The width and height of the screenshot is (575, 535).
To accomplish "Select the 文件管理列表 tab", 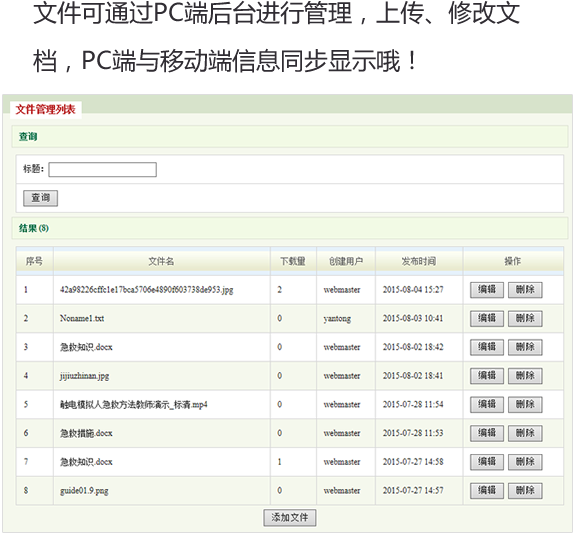I will [x=45, y=109].
